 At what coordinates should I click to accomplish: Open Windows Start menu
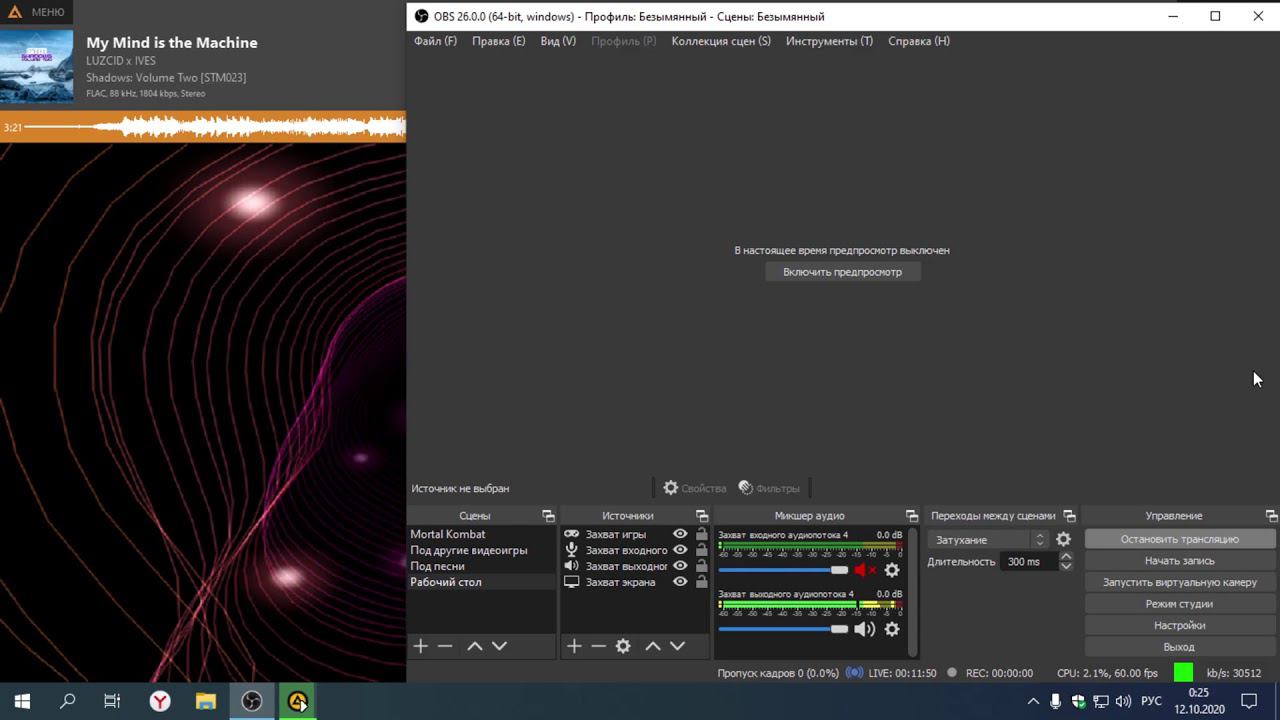pos(22,701)
